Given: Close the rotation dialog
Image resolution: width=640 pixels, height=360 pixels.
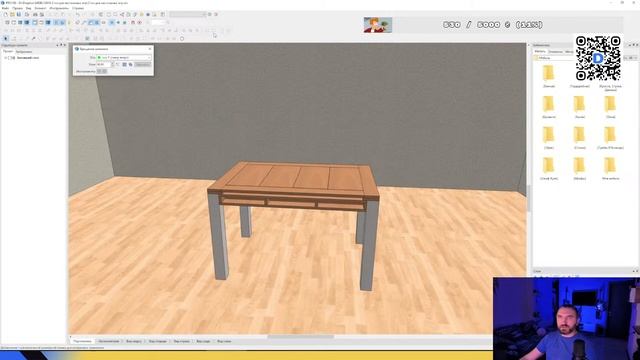Looking at the screenshot, I should tap(150, 49).
